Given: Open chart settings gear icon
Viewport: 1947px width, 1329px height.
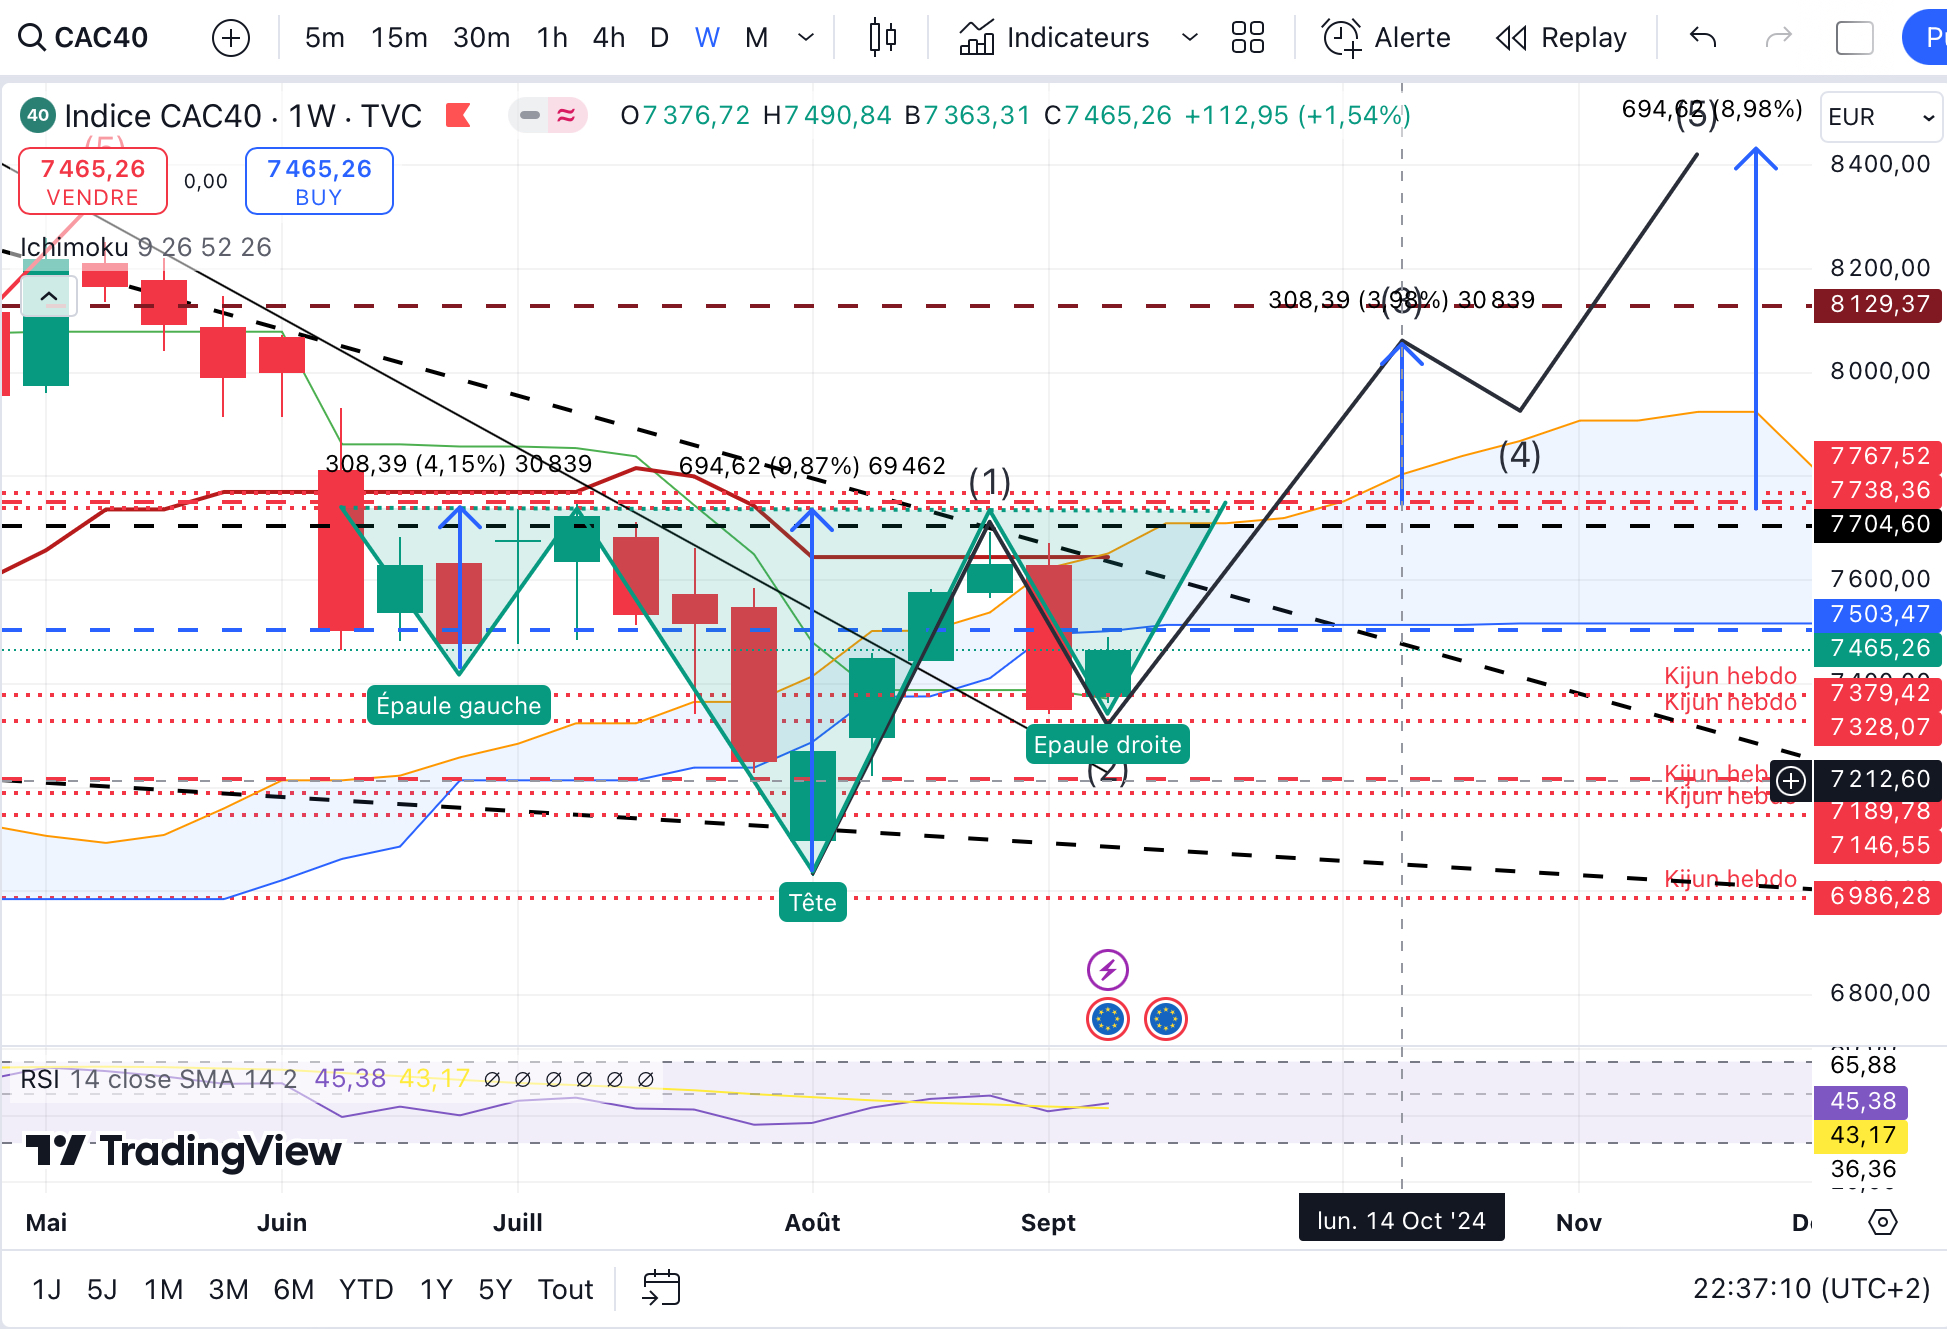Looking at the screenshot, I should 1882,1222.
